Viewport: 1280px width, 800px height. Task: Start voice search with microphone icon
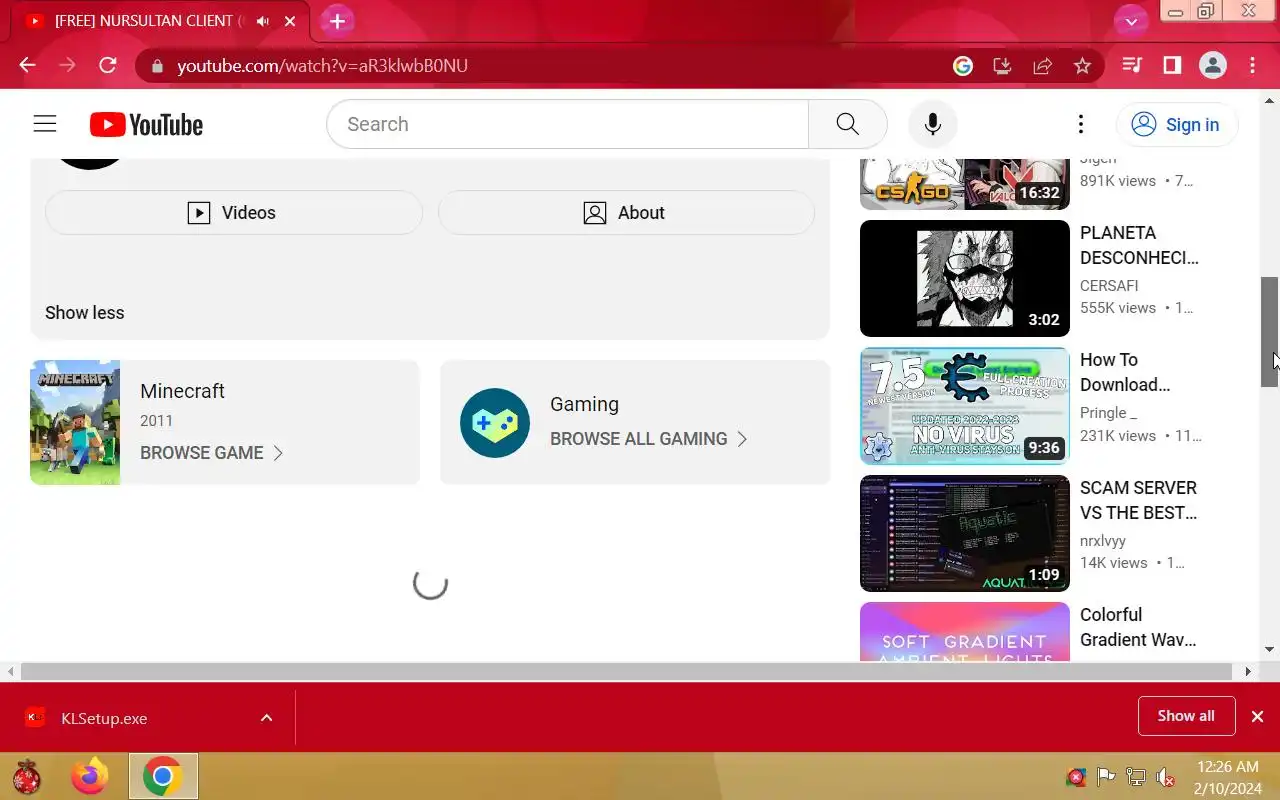tap(932, 124)
